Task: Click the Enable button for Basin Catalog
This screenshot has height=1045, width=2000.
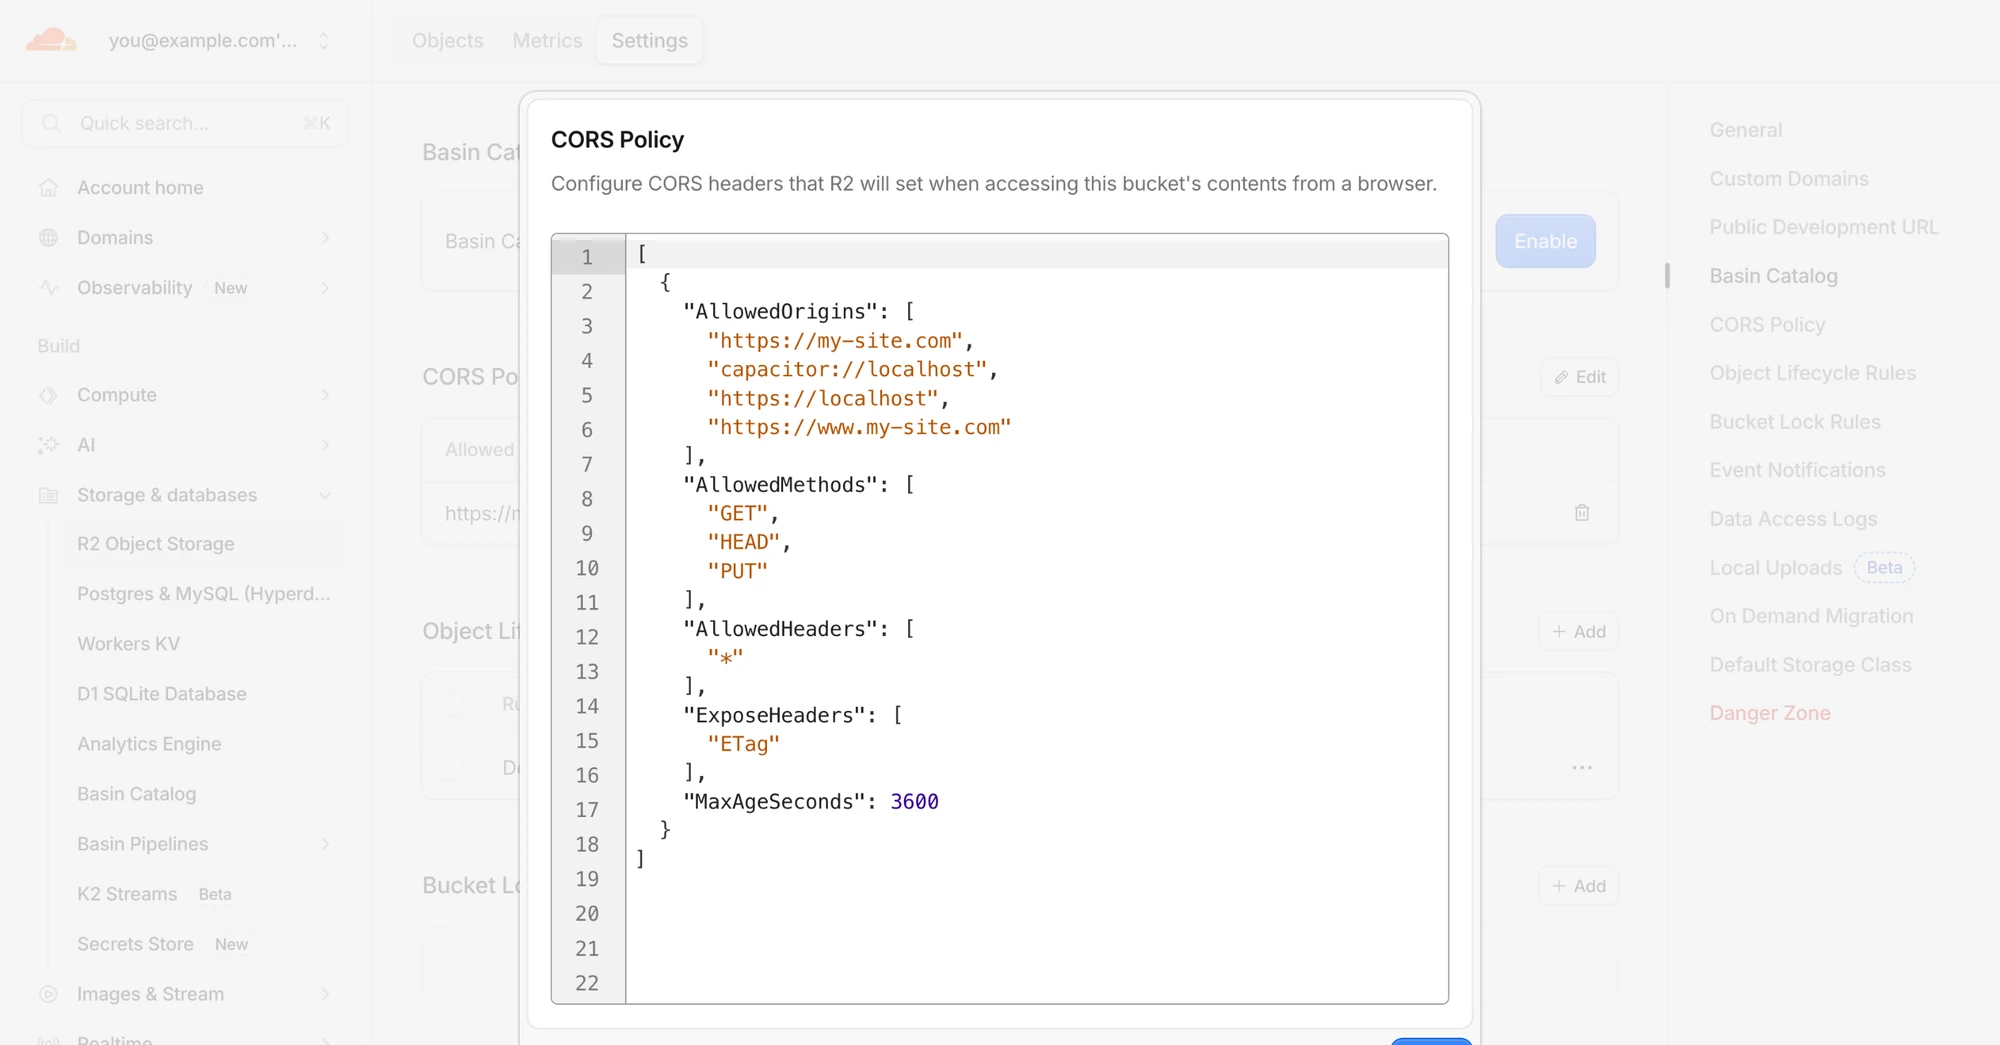Action: click(x=1545, y=241)
